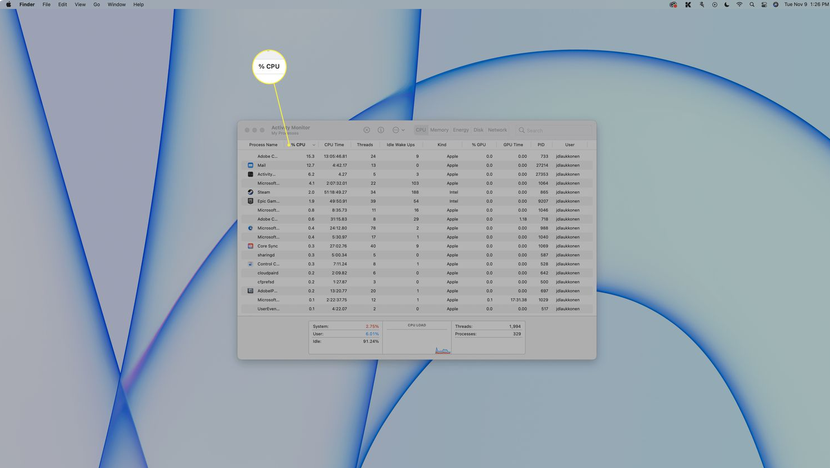
Task: Toggle sort arrow in % CPU column header
Action: point(313,145)
